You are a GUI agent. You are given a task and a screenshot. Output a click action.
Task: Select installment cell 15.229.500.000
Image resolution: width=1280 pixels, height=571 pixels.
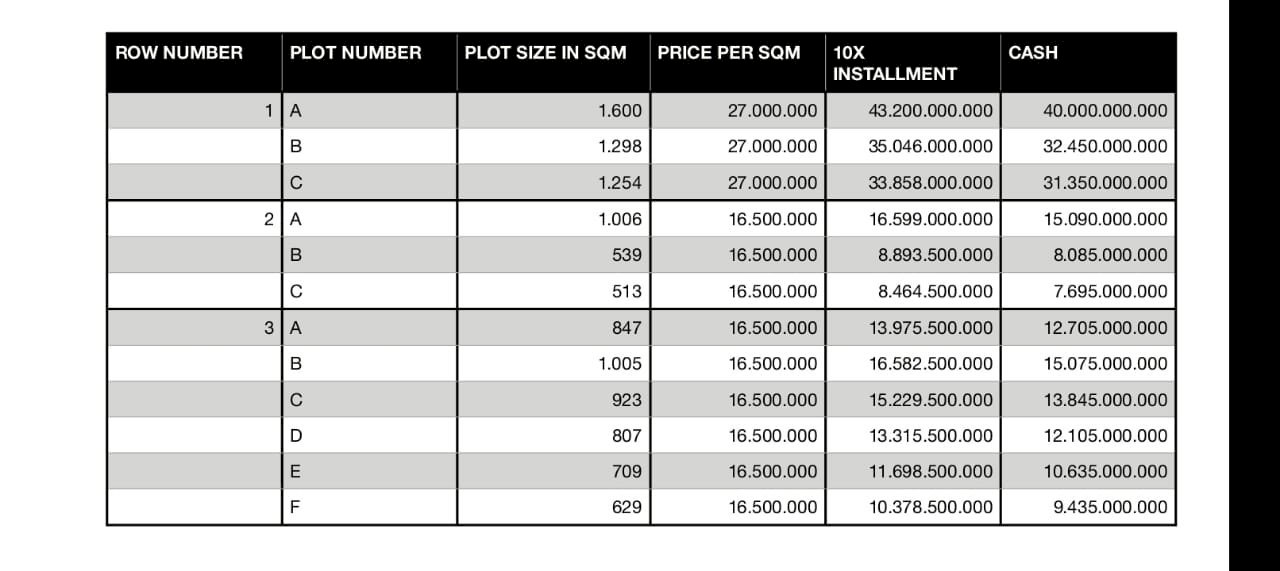click(x=930, y=399)
